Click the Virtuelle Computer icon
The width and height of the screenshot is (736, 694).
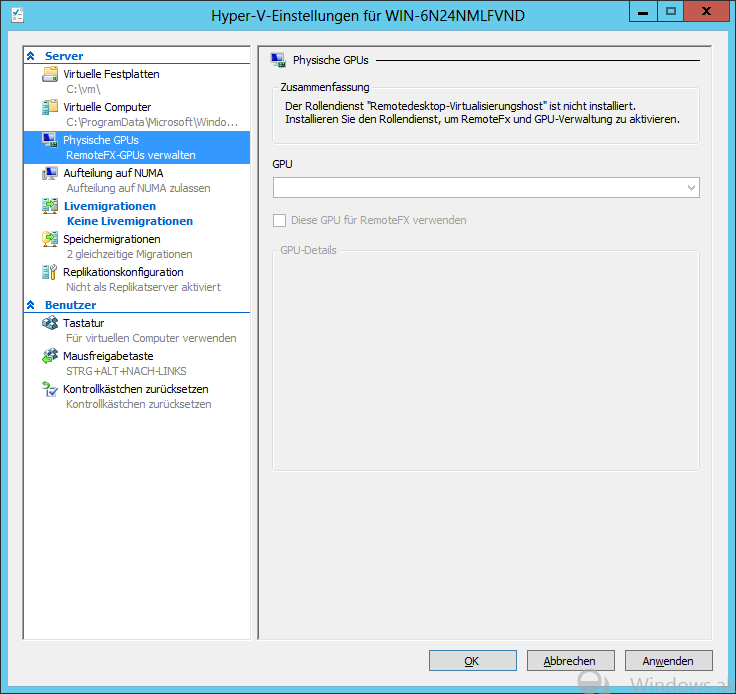tap(50, 108)
